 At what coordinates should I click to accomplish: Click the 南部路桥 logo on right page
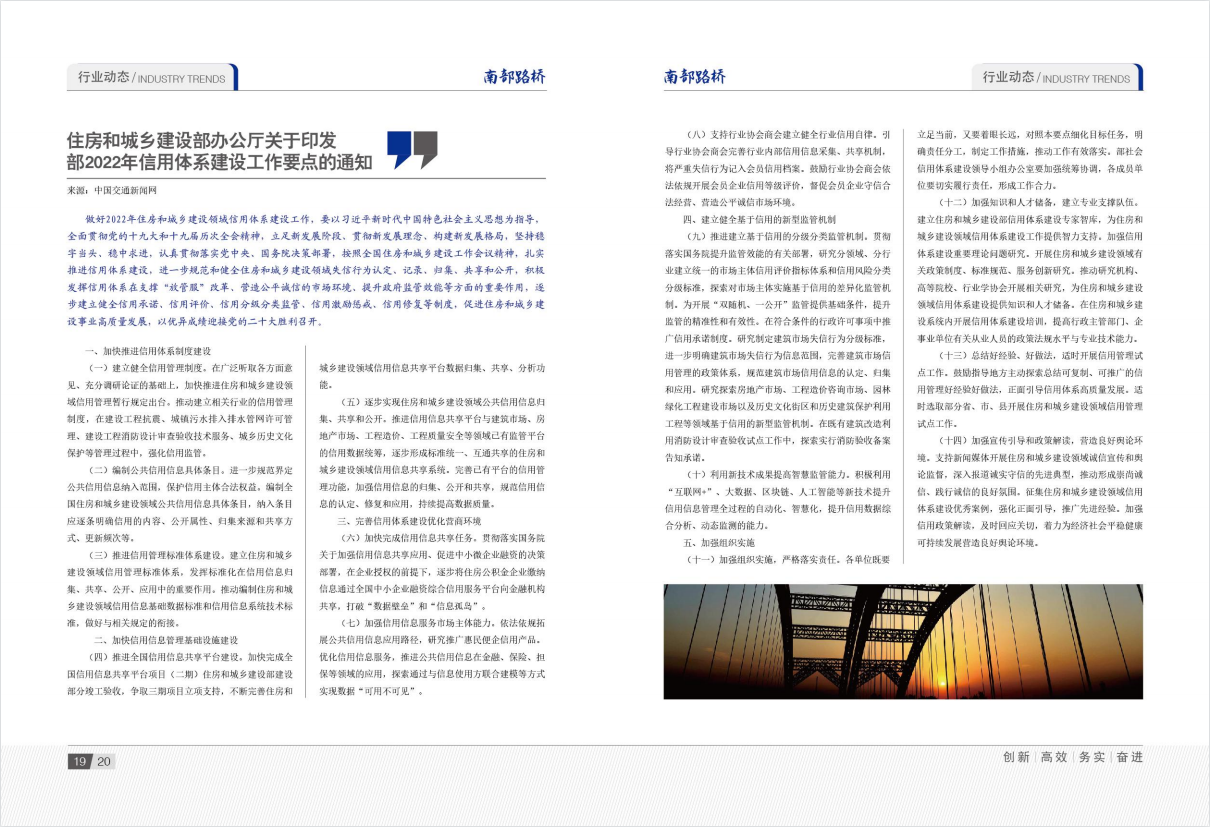[x=694, y=77]
